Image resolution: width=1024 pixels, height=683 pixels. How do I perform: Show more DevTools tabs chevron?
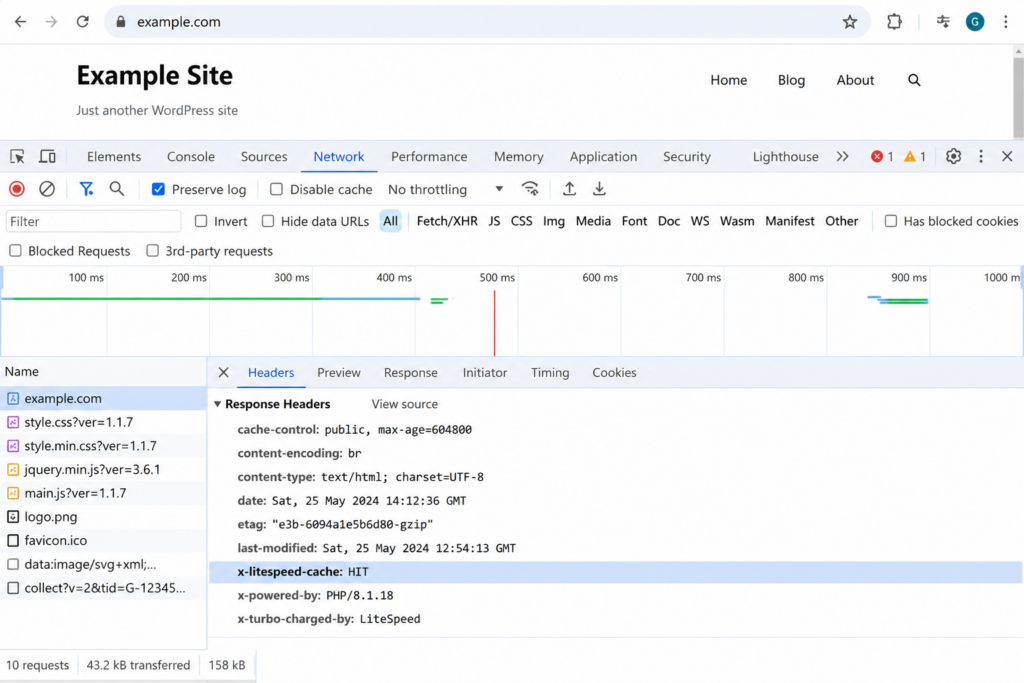(x=842, y=157)
